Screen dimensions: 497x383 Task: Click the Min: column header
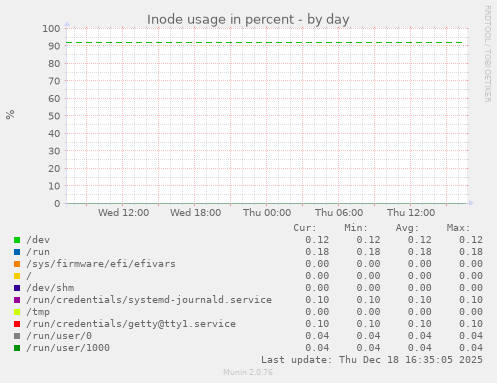[x=356, y=228]
